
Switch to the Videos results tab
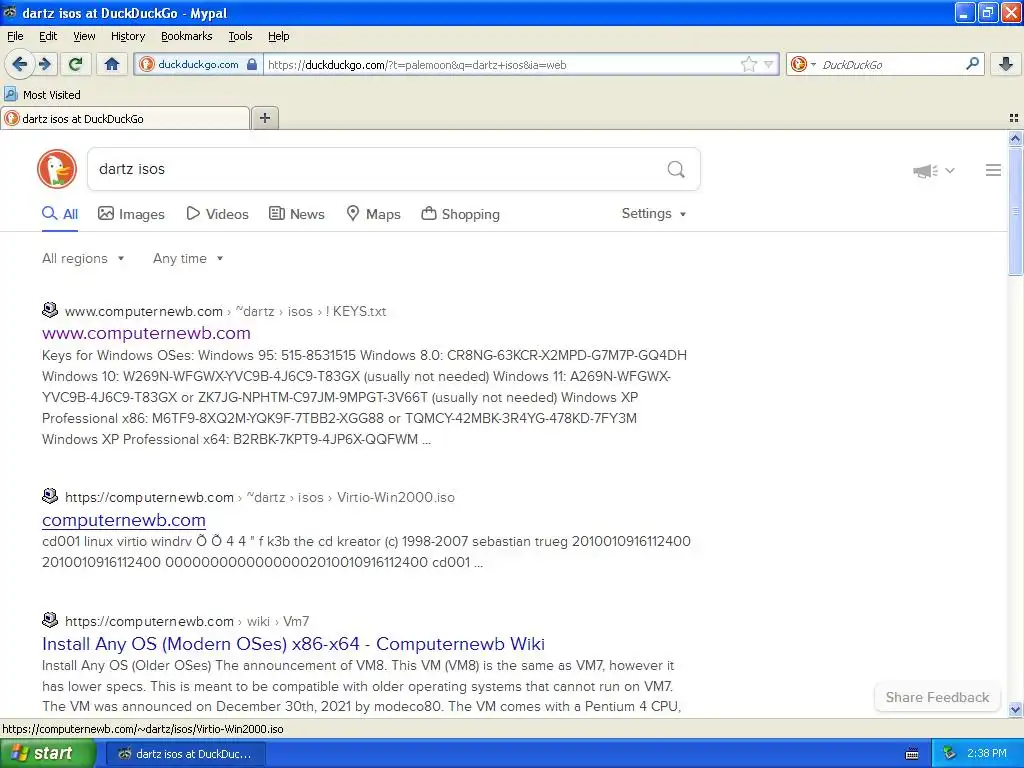pos(217,214)
